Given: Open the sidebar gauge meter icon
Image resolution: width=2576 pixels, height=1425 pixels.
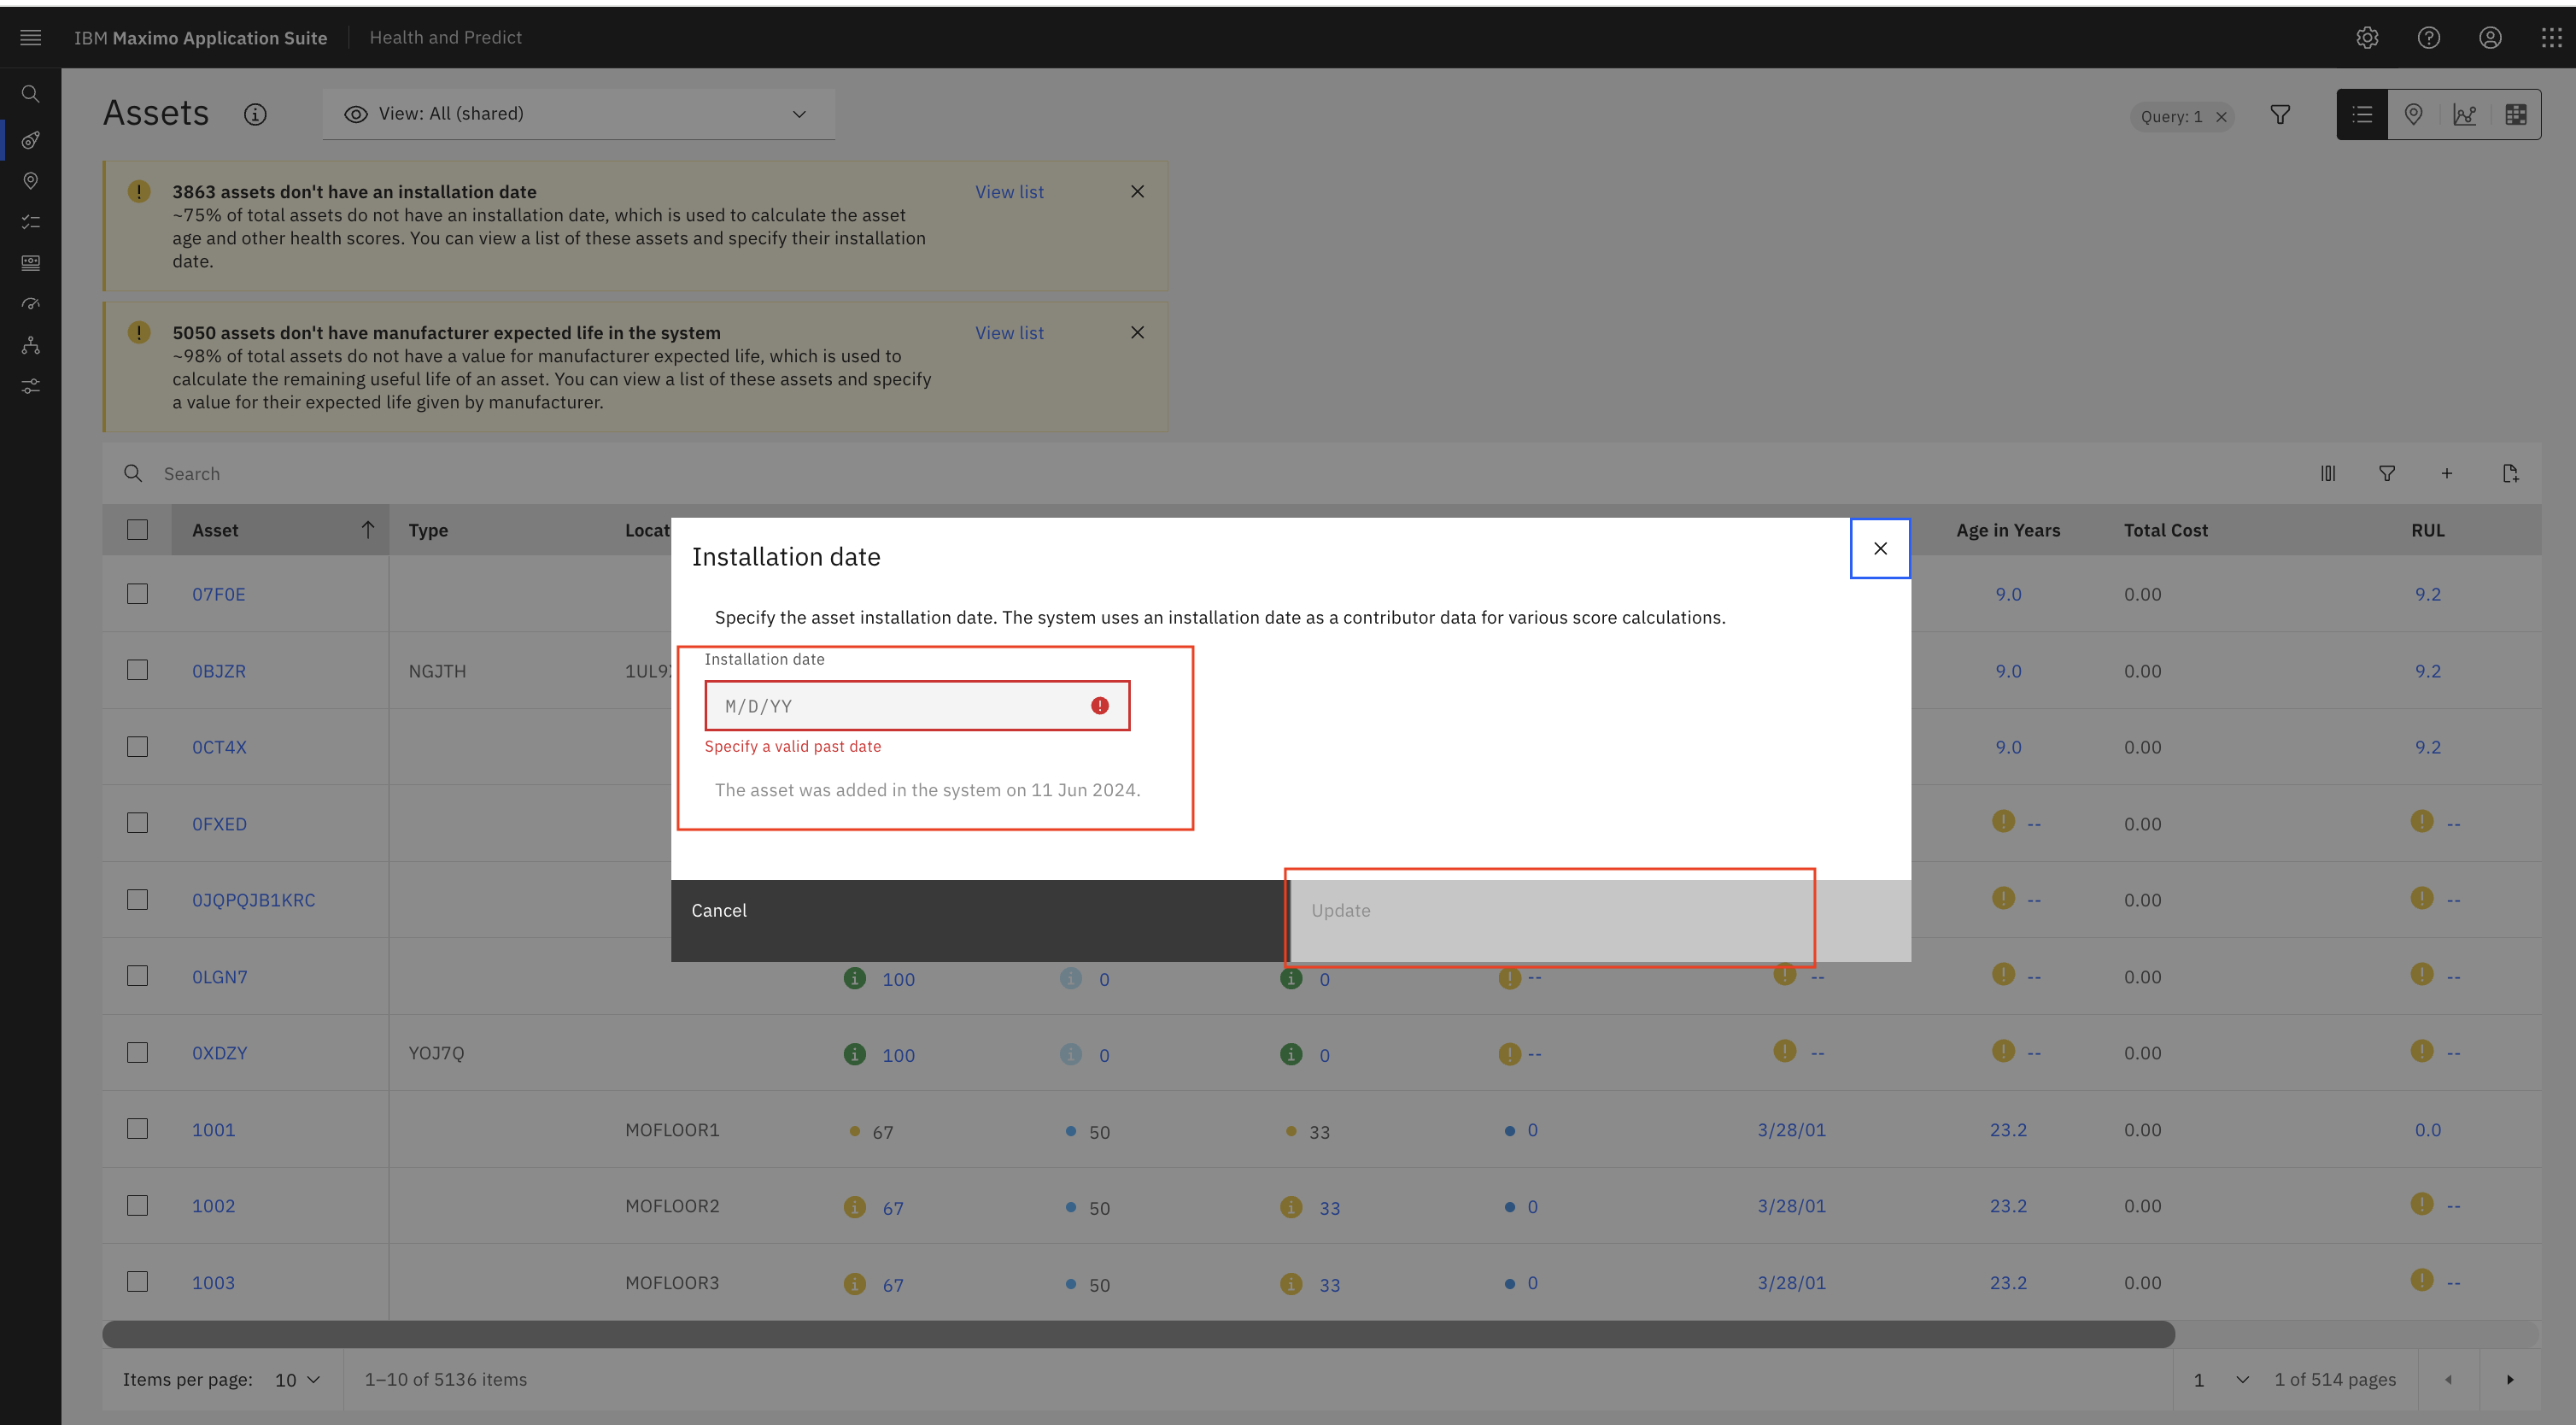Looking at the screenshot, I should point(30,304).
